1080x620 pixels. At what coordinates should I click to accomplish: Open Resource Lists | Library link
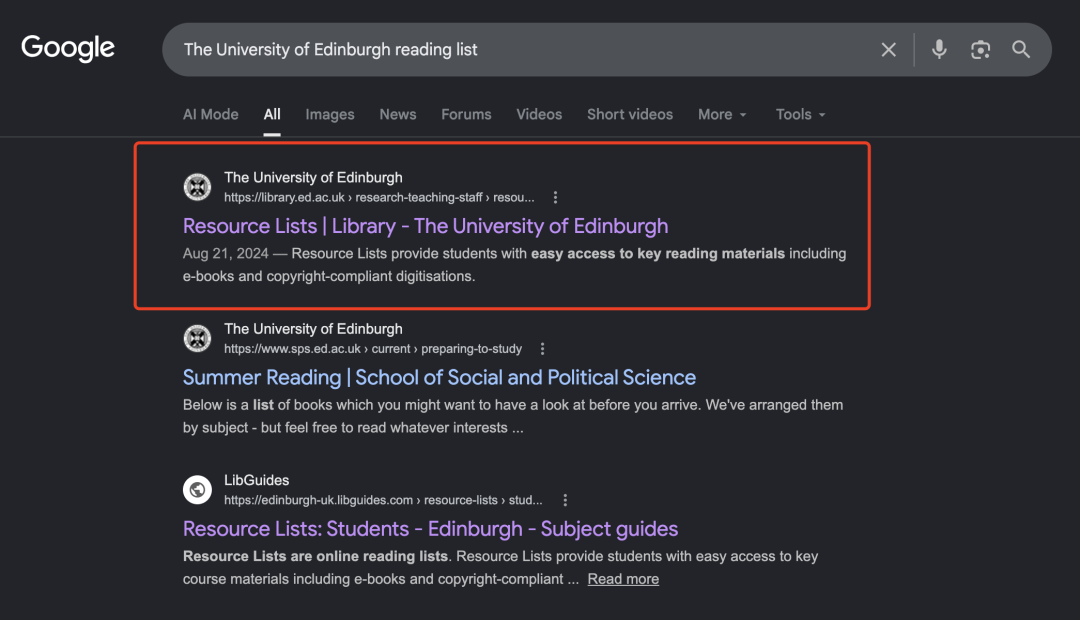pyautogui.click(x=426, y=226)
